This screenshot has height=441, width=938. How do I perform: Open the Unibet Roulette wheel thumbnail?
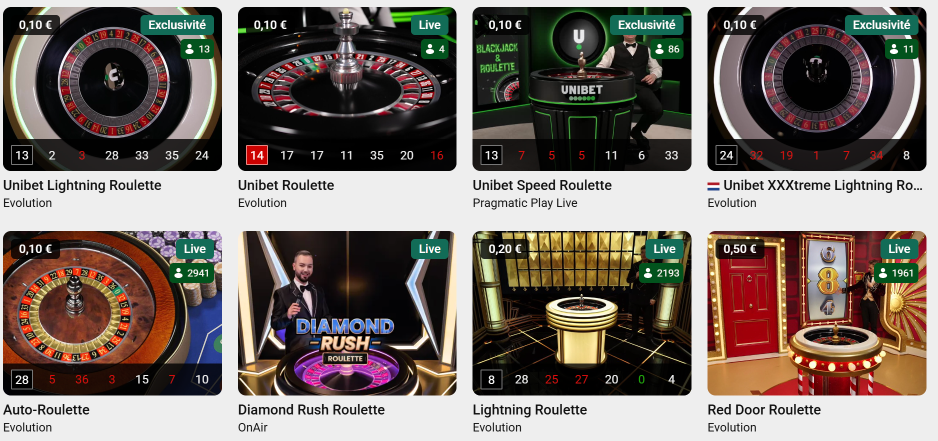(347, 89)
